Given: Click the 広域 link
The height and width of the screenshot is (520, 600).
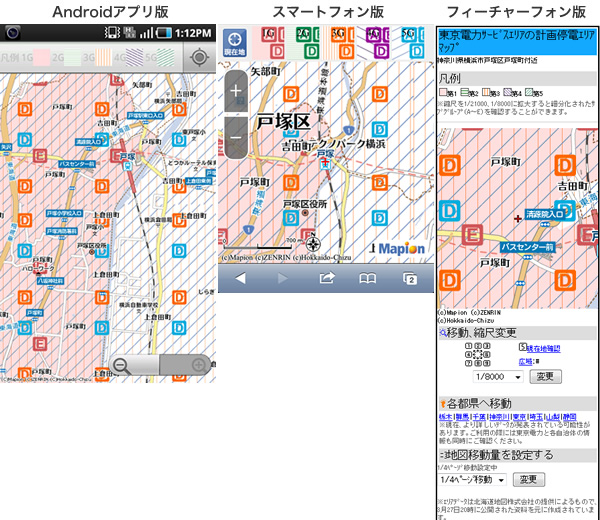Looking at the screenshot, I should 526,362.
